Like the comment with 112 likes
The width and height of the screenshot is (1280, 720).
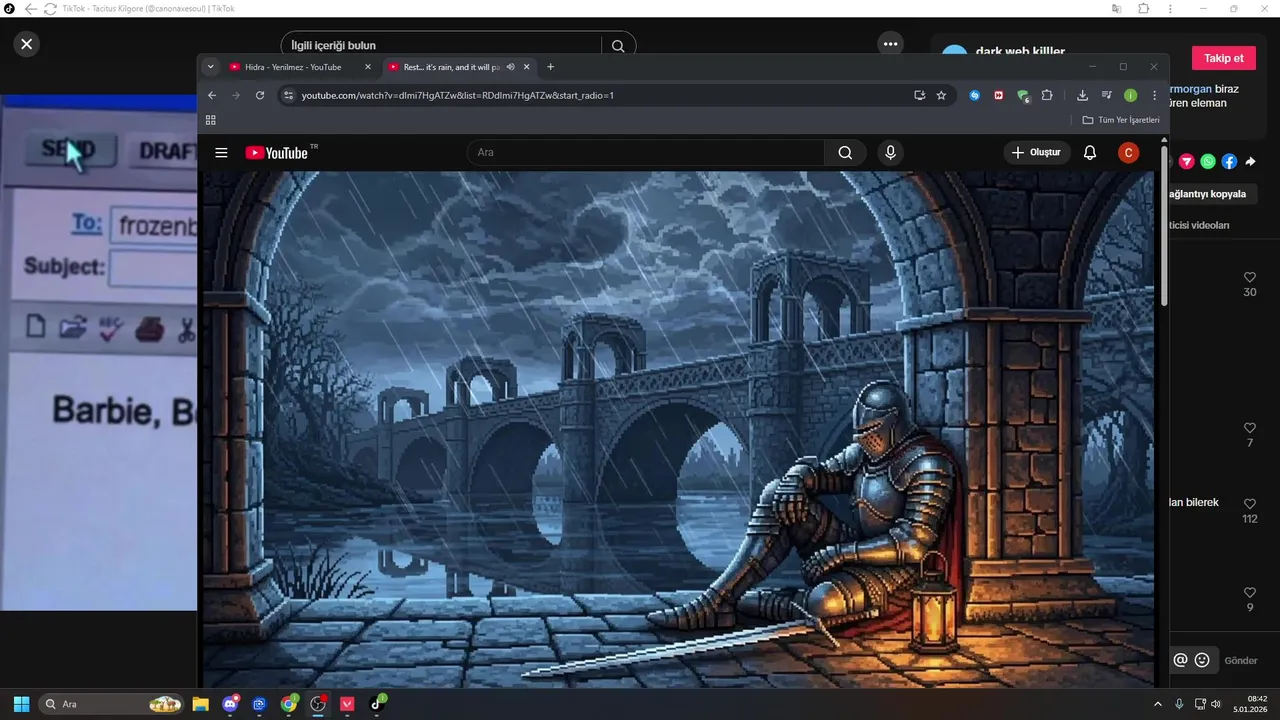click(x=1250, y=504)
